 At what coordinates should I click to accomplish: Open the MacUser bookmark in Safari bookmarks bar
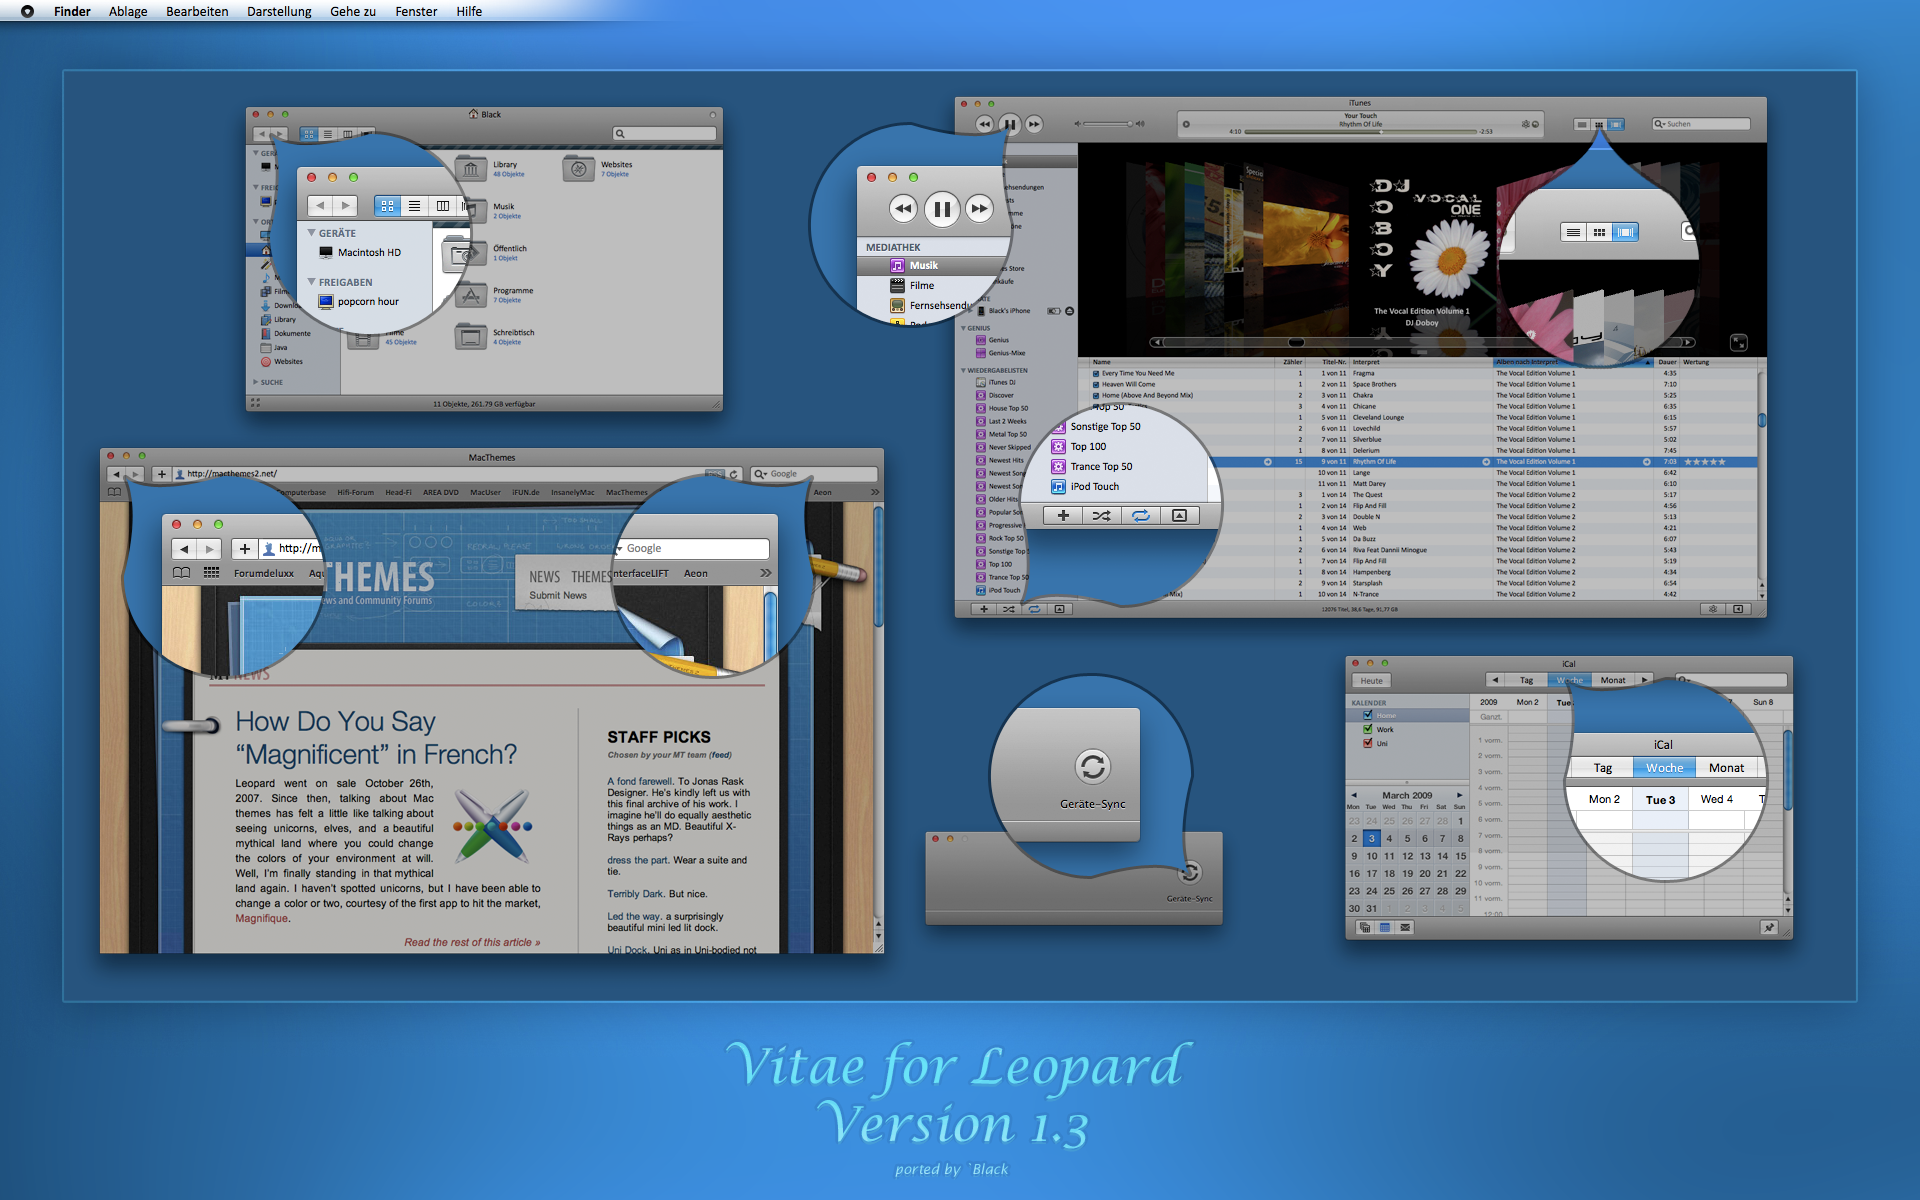tap(485, 492)
